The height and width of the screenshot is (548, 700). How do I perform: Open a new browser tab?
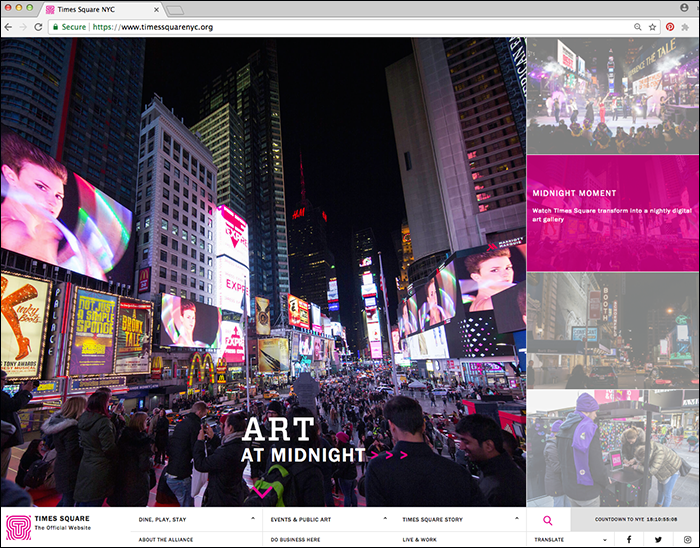click(x=174, y=10)
